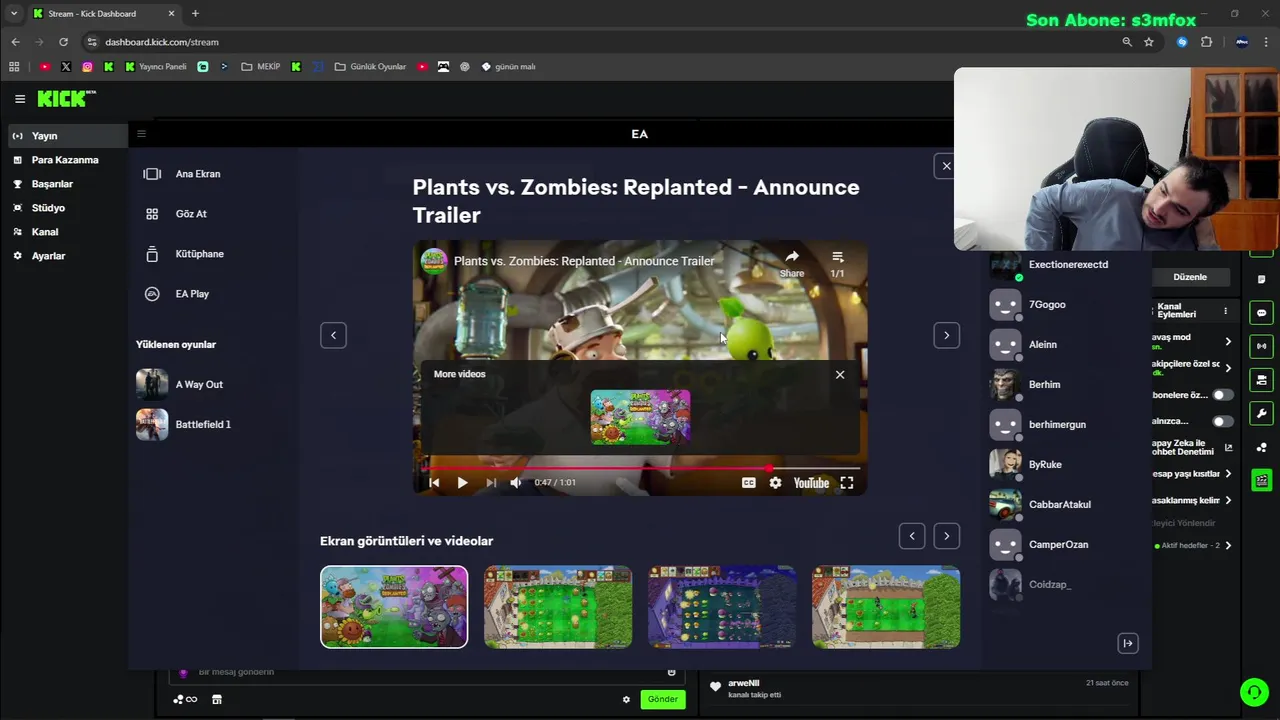The height and width of the screenshot is (720, 1280).
Task: Collapse friends list with arrow icon
Action: [1127, 643]
